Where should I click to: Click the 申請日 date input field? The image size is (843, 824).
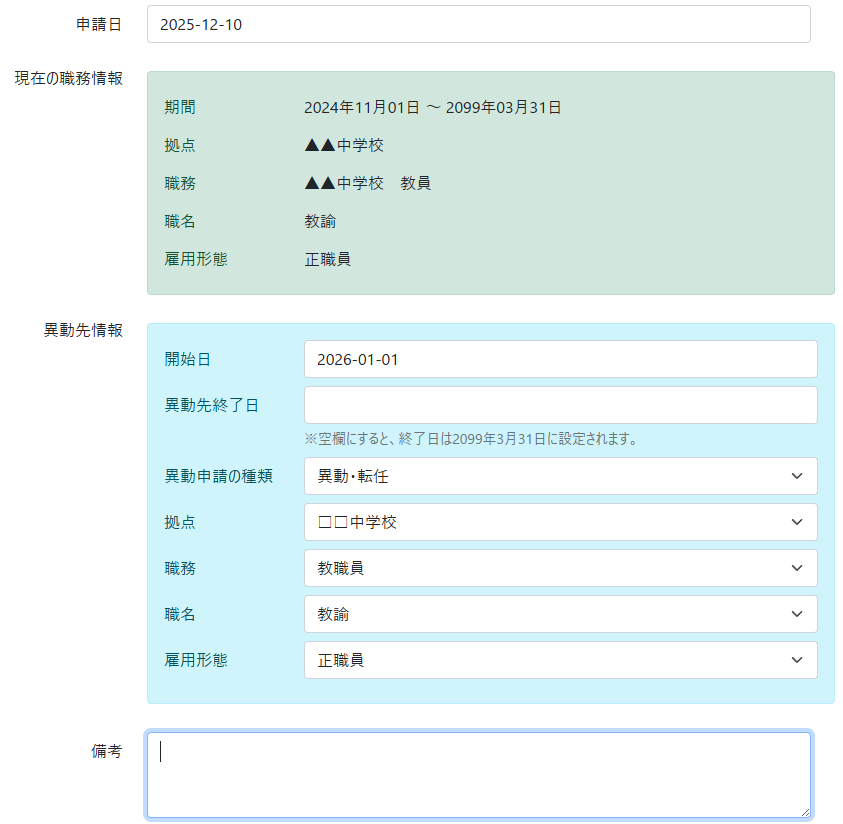tap(478, 24)
